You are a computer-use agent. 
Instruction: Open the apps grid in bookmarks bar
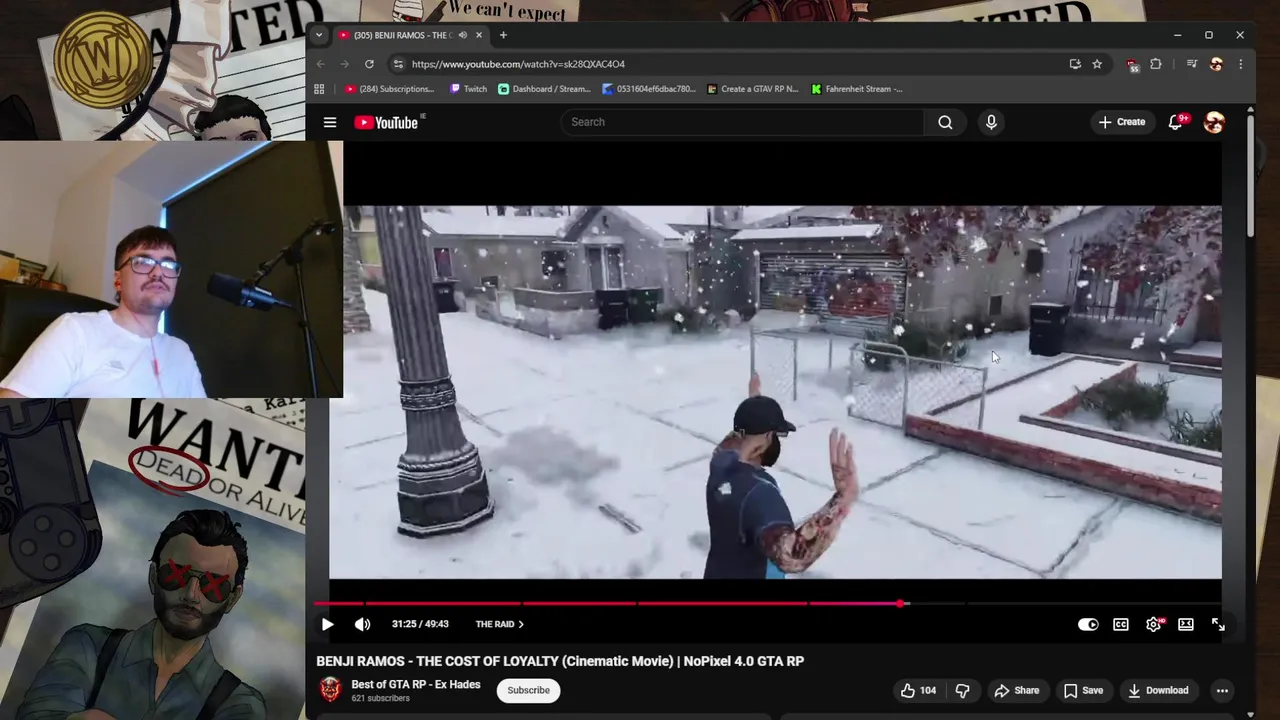(x=319, y=89)
